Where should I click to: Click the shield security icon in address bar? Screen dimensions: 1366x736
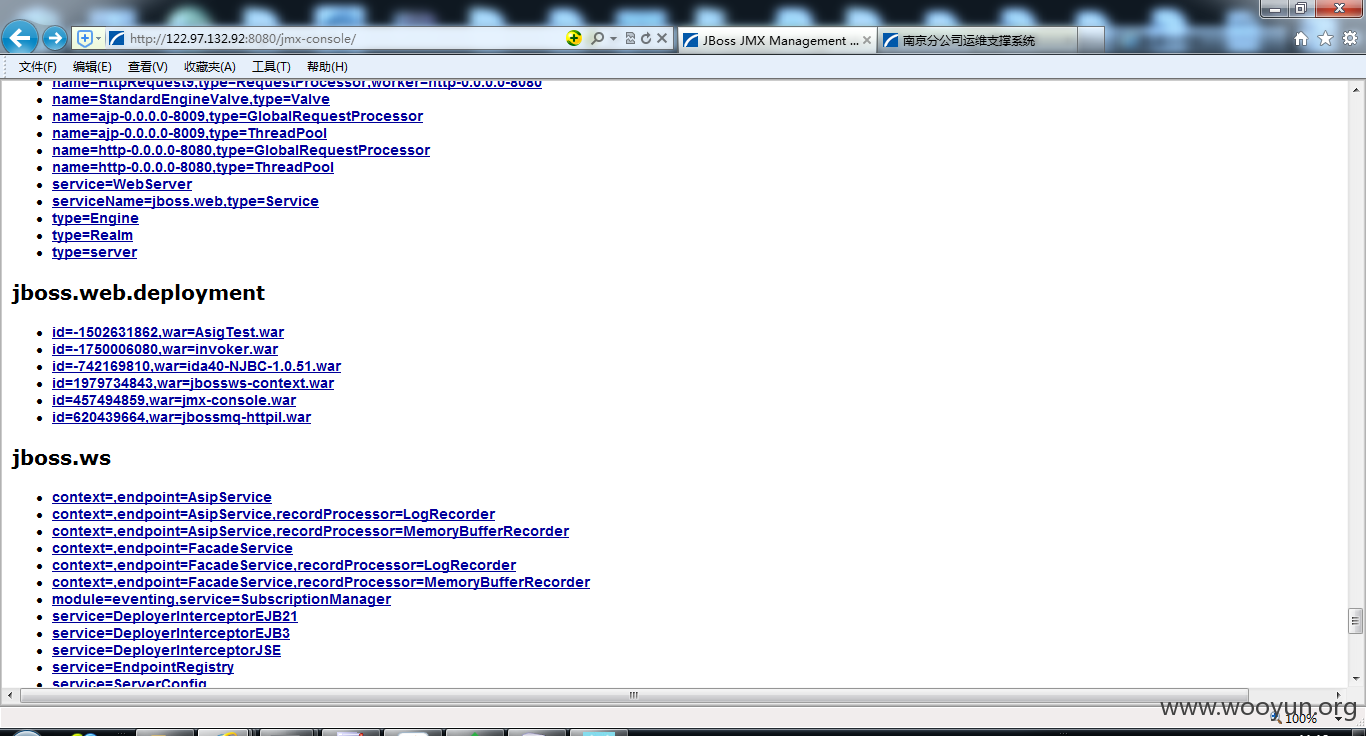85,39
